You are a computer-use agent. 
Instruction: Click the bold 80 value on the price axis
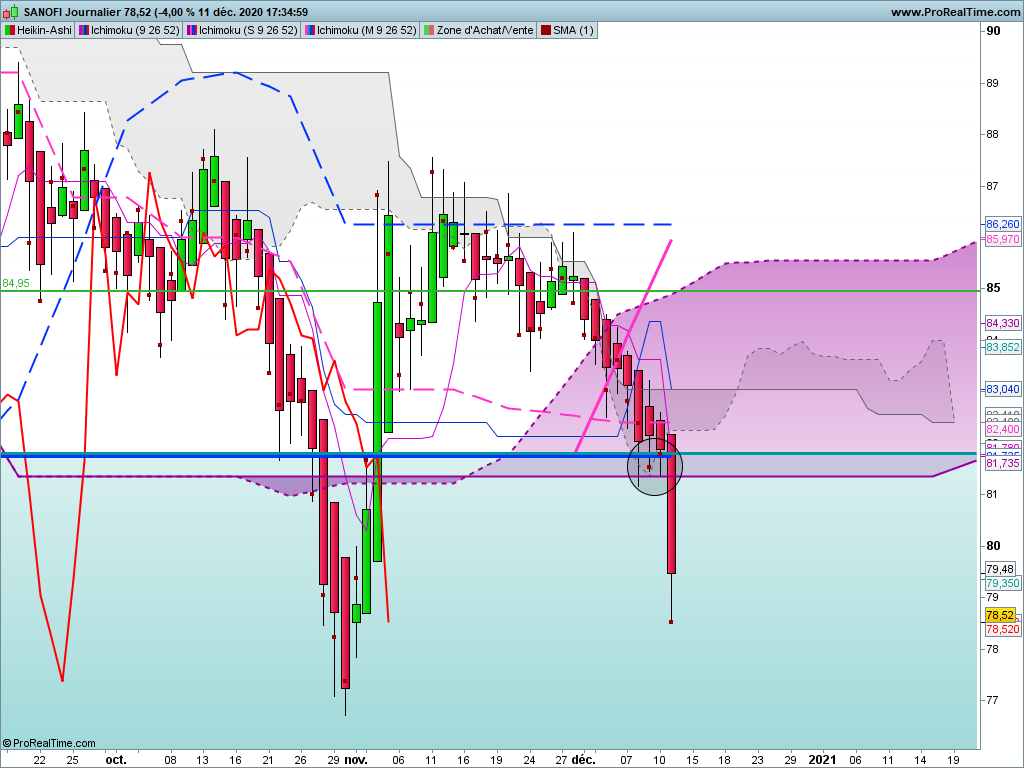pyautogui.click(x=993, y=545)
